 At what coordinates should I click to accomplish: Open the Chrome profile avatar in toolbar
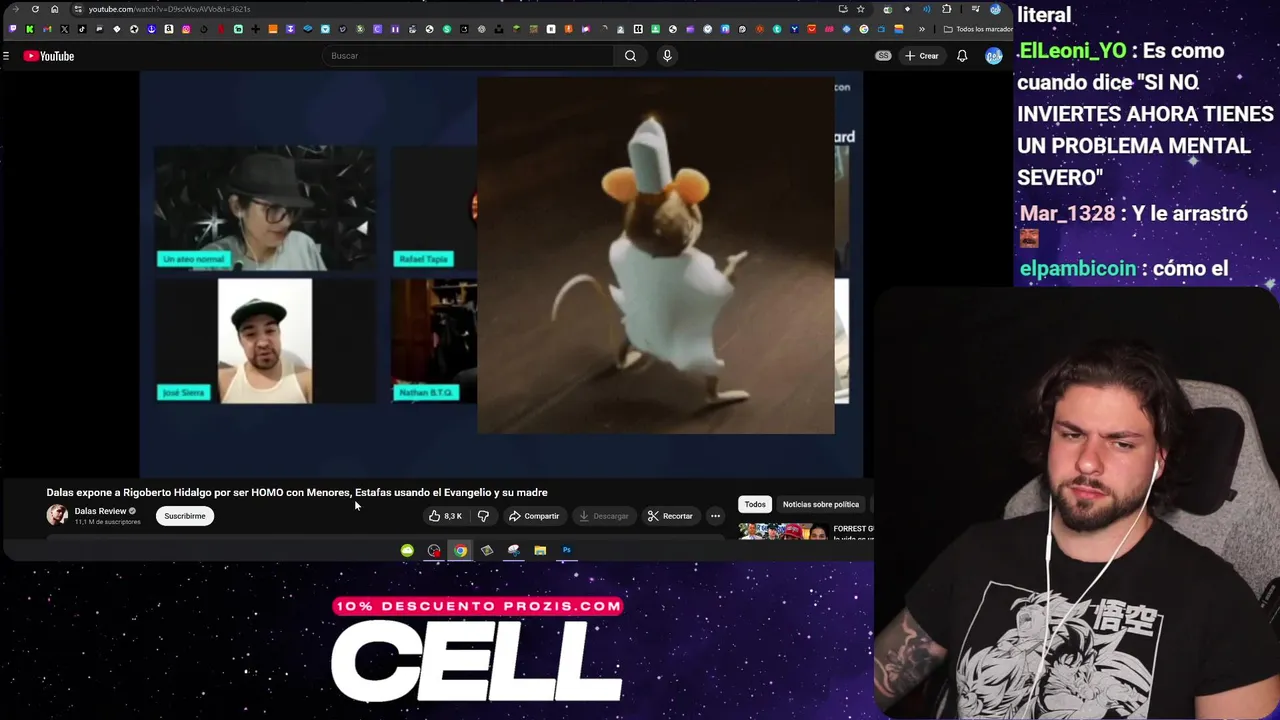(996, 9)
